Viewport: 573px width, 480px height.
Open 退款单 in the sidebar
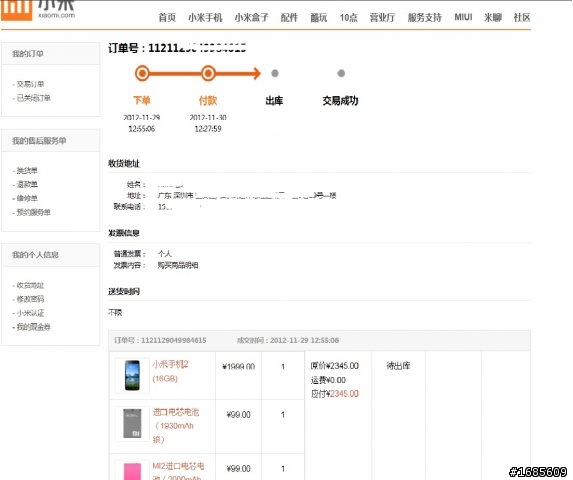click(x=27, y=184)
